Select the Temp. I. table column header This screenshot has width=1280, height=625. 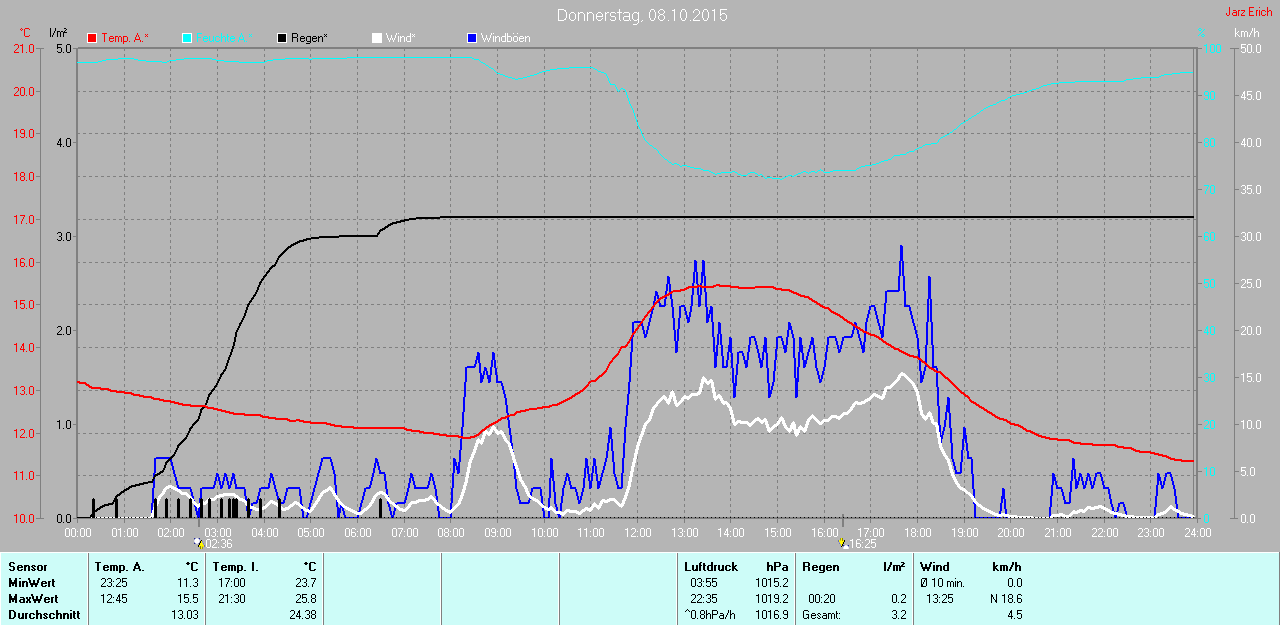(x=235, y=567)
